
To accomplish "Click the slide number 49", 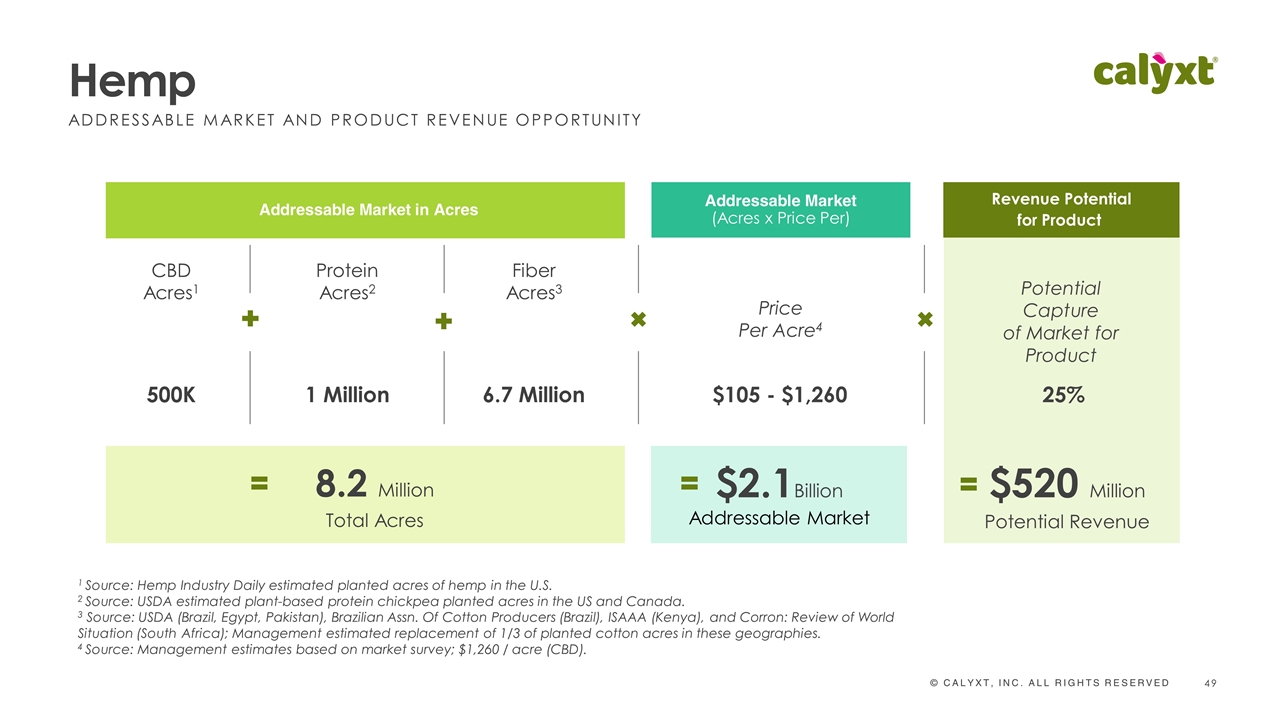I will click(x=1212, y=682).
